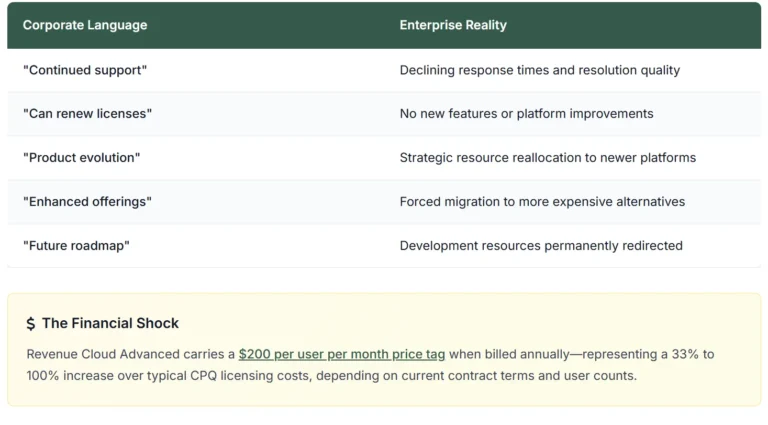Click the Corporate Language column header
Screen dimensions: 768x425
(x=85, y=25)
